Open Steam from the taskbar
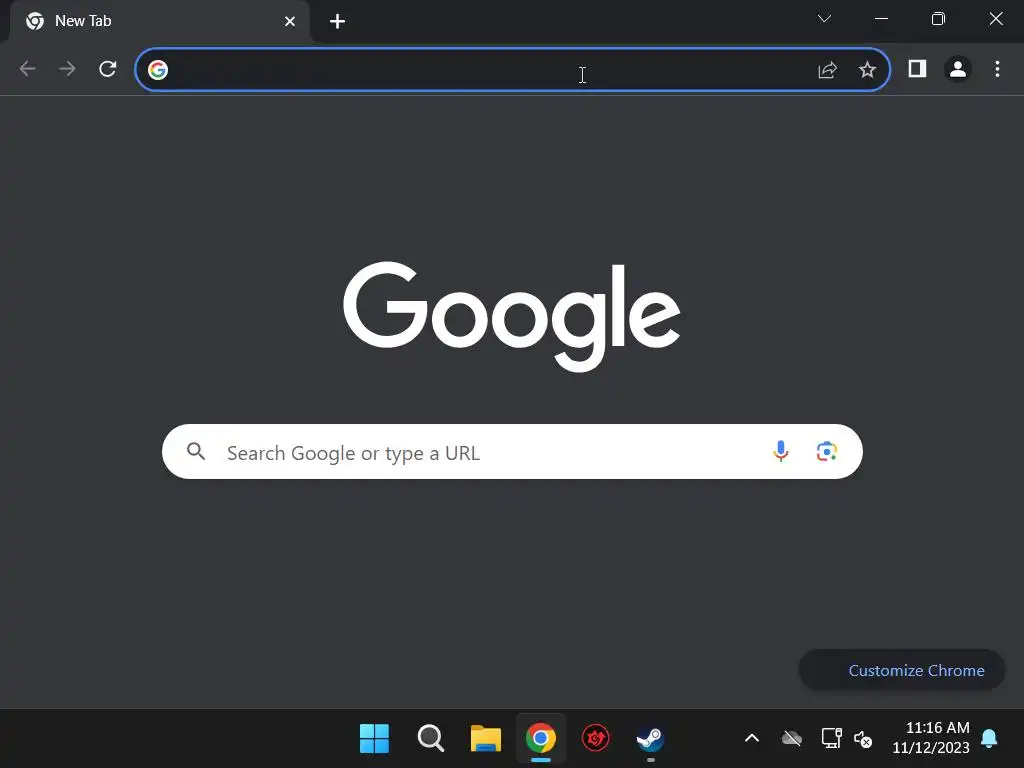The height and width of the screenshot is (768, 1024). [650, 738]
